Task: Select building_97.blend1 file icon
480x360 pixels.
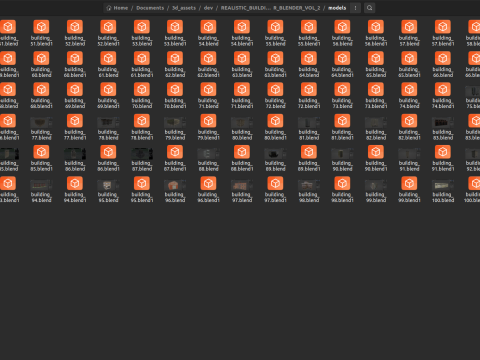Action: click(x=275, y=183)
